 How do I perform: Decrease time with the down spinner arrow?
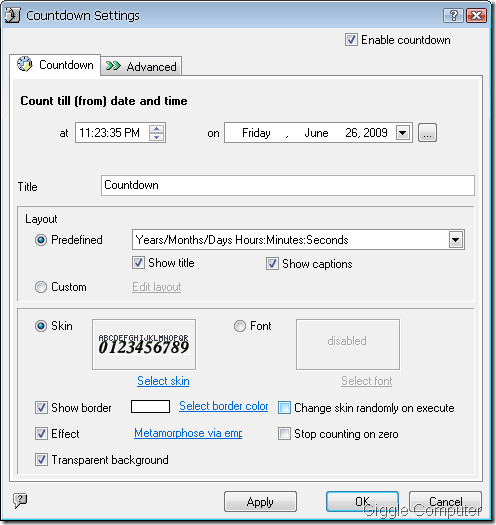click(x=156, y=137)
